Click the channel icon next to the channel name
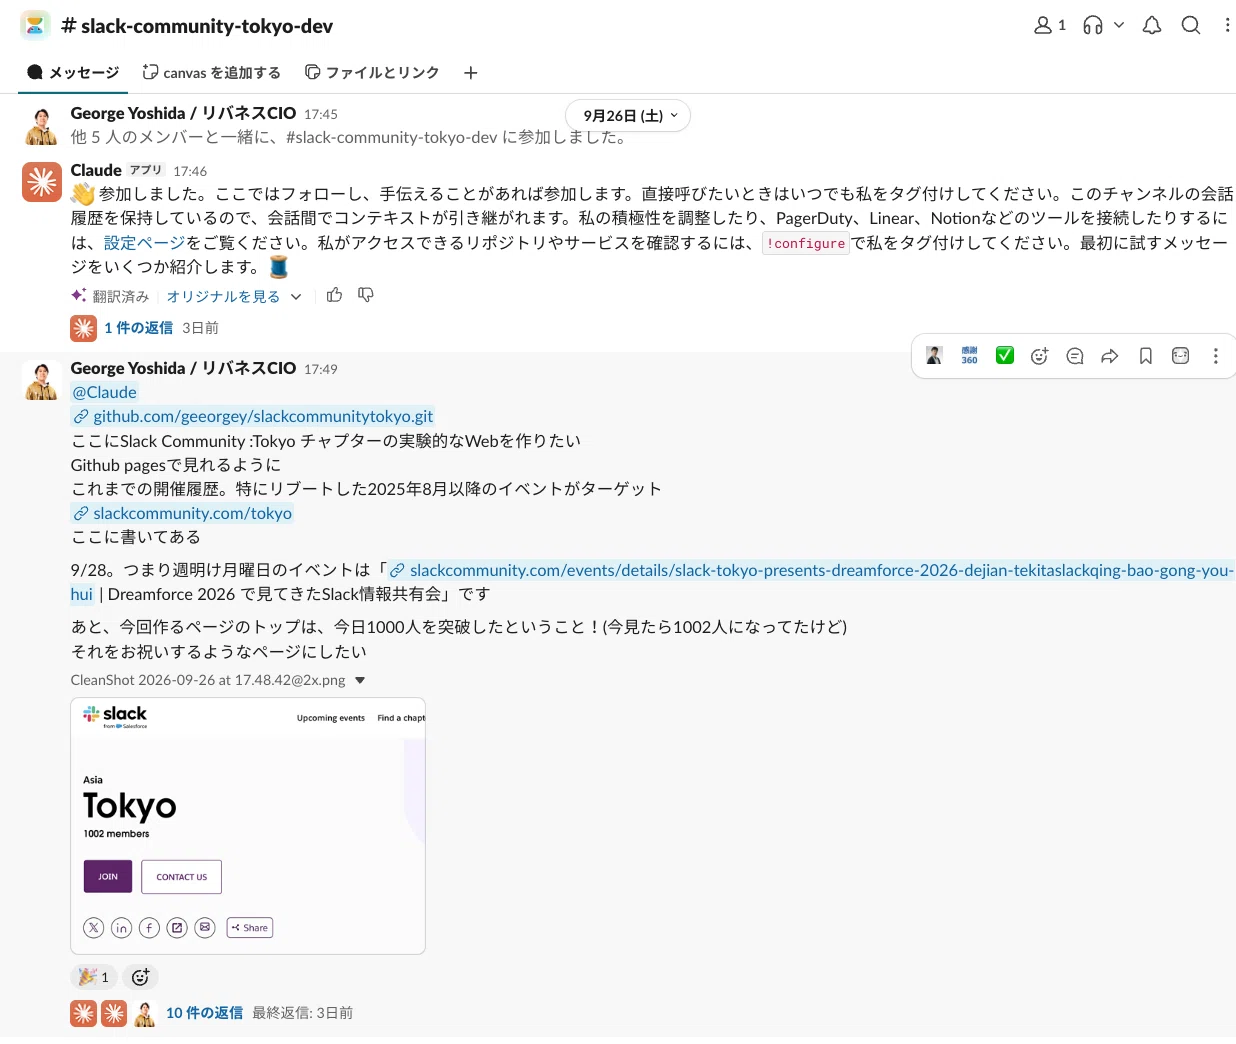The image size is (1236, 1044). pos(35,25)
